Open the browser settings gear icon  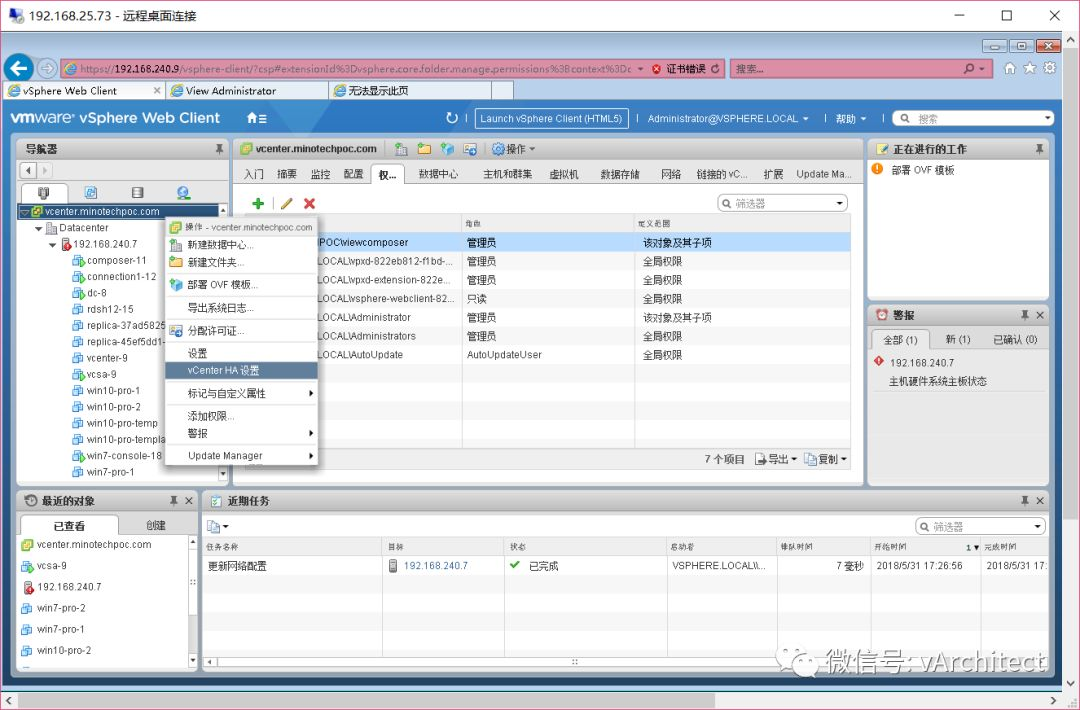1050,68
